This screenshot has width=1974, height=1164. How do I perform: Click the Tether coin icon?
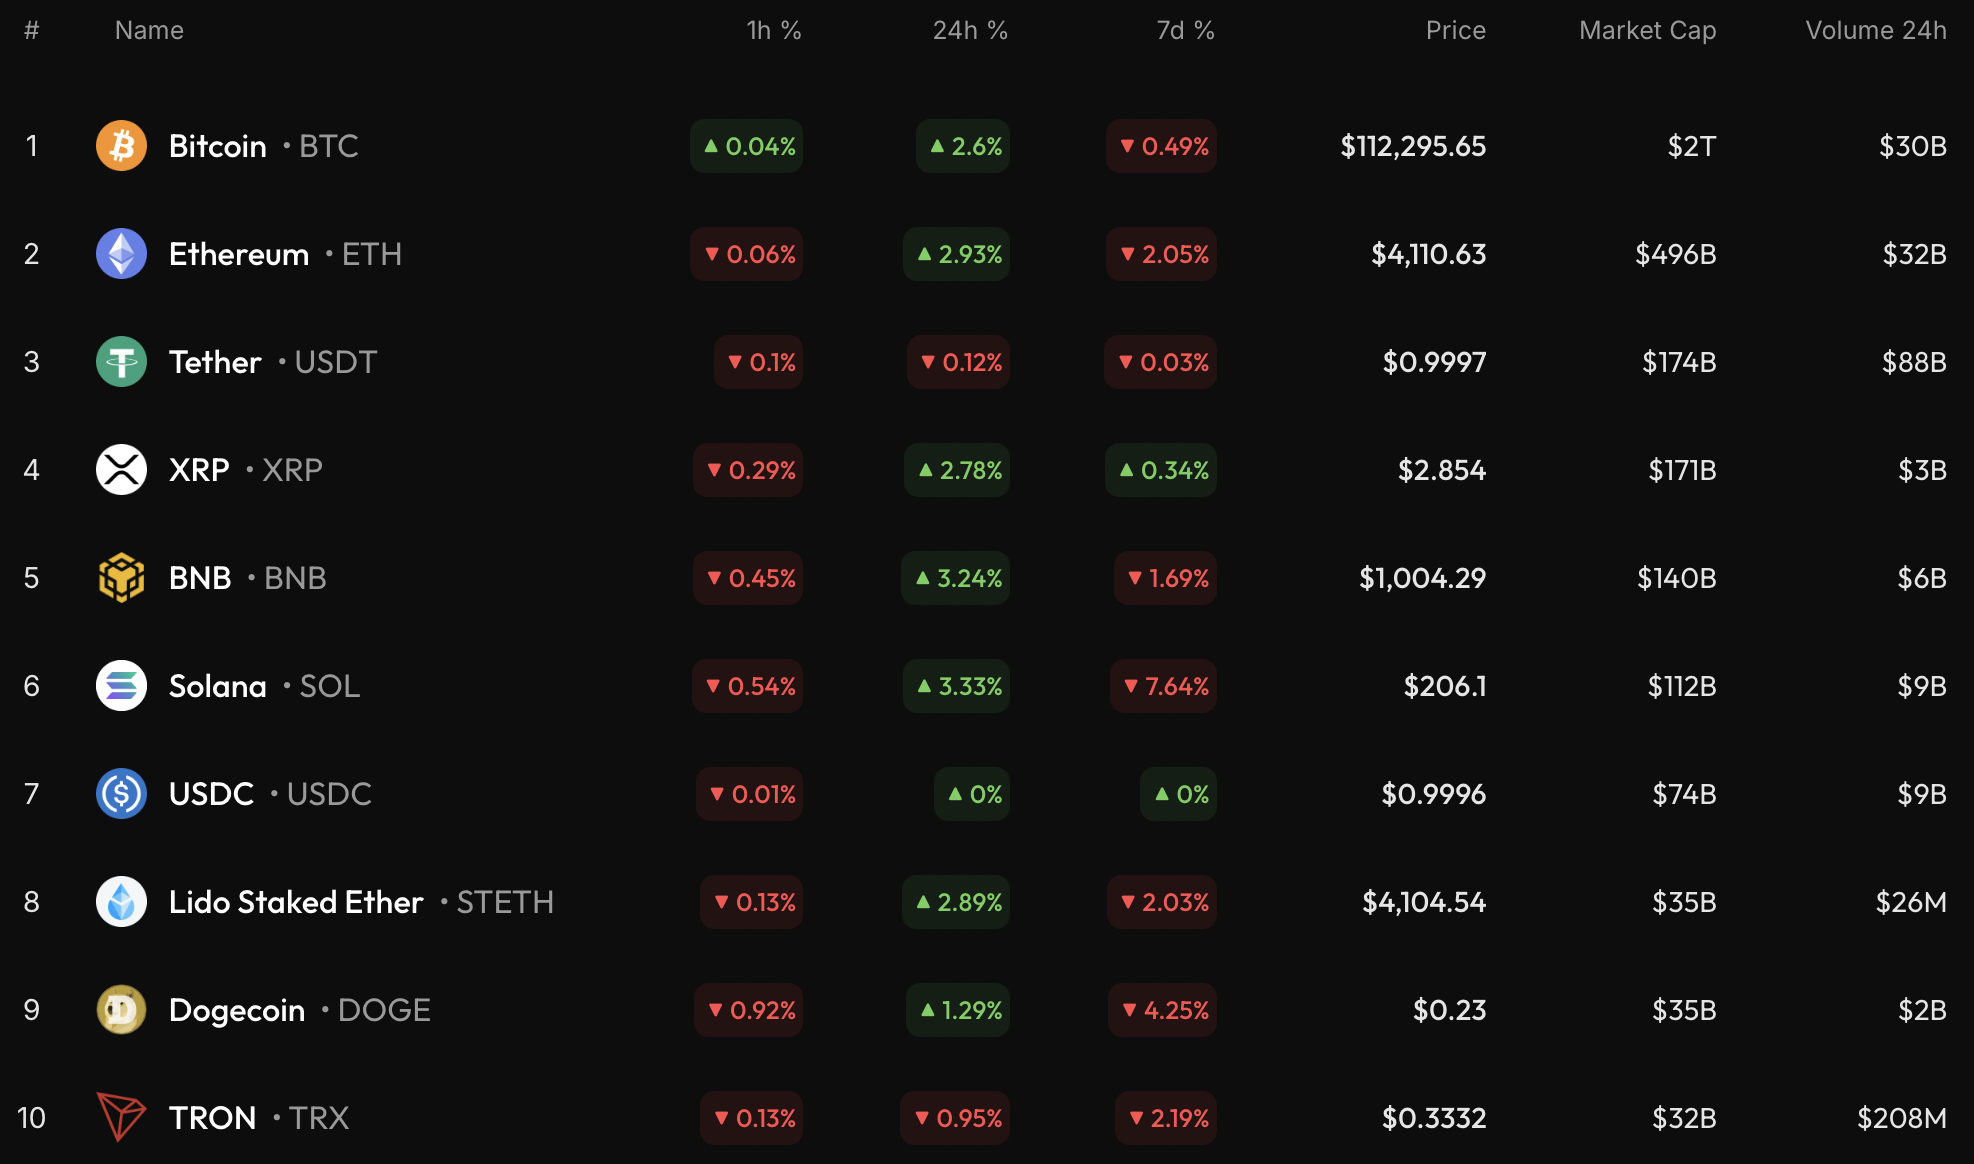coord(121,362)
